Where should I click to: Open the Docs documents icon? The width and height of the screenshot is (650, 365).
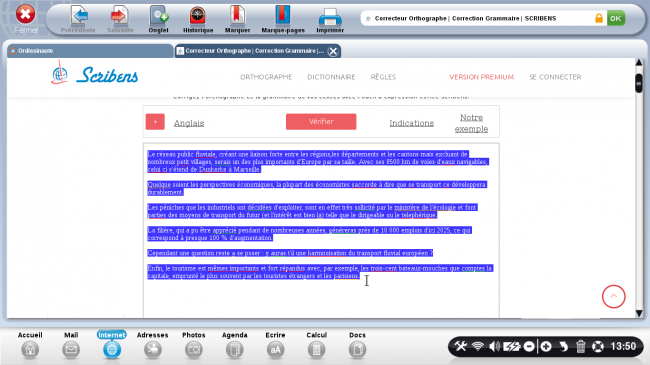357,350
